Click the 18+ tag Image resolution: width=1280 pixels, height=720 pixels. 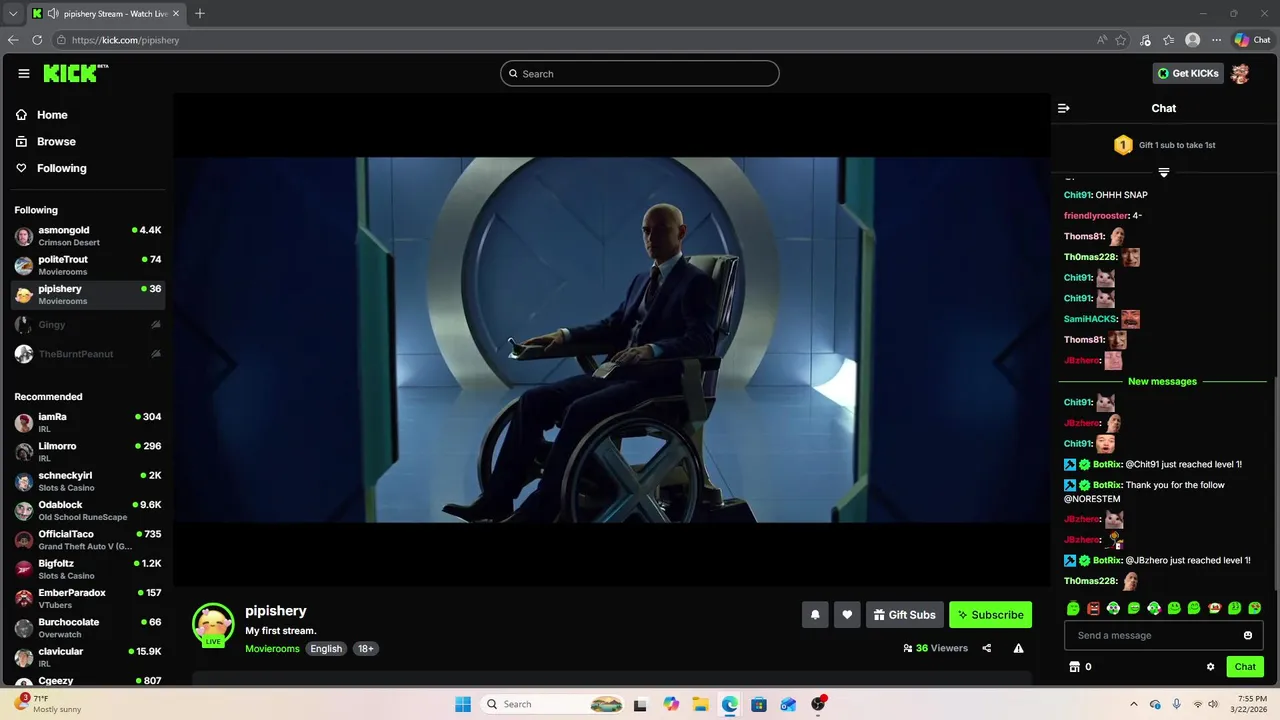[x=366, y=649]
